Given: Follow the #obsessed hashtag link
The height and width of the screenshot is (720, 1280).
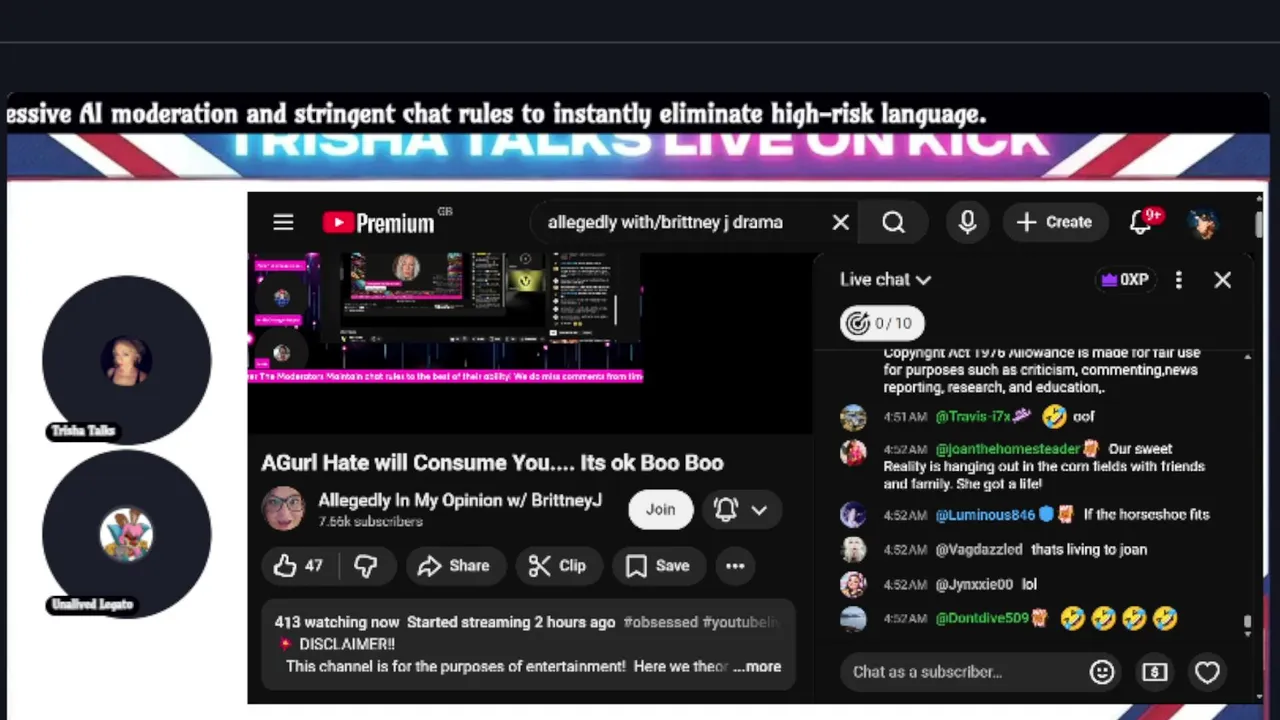Looking at the screenshot, I should [x=660, y=622].
